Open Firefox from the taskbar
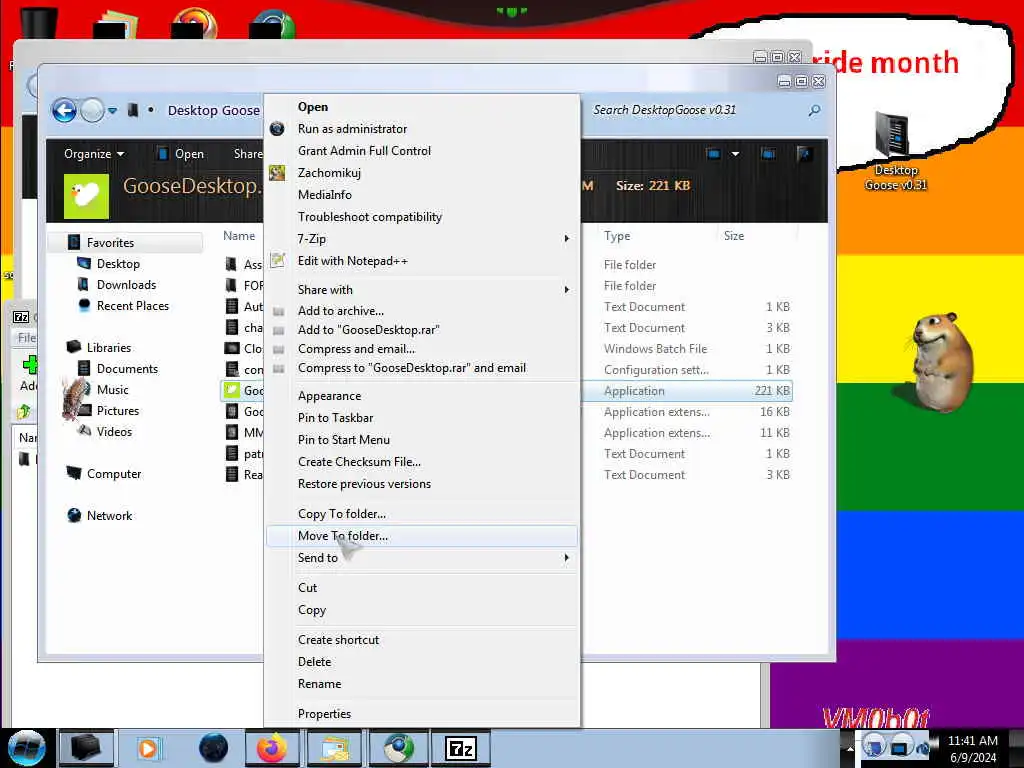The image size is (1024, 768). click(x=272, y=748)
